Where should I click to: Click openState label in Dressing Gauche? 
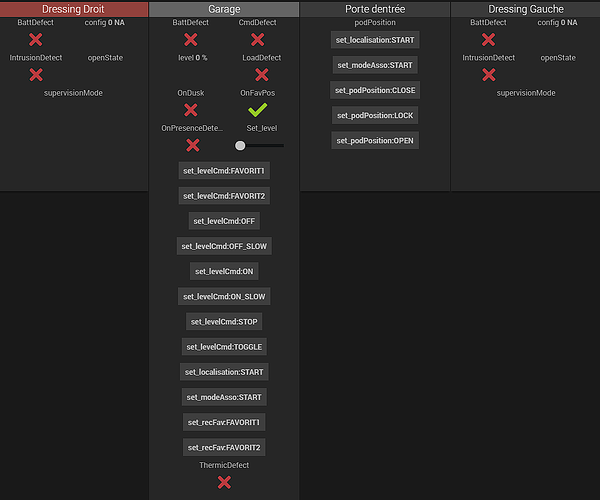[558, 58]
